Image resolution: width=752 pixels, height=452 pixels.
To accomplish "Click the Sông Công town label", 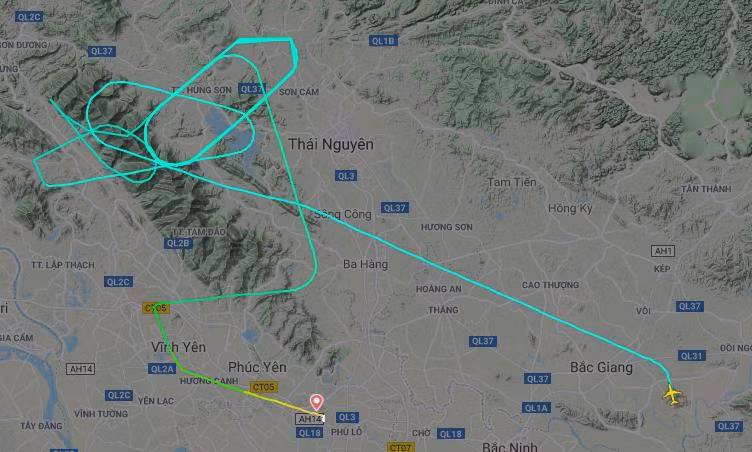I will tap(343, 214).
